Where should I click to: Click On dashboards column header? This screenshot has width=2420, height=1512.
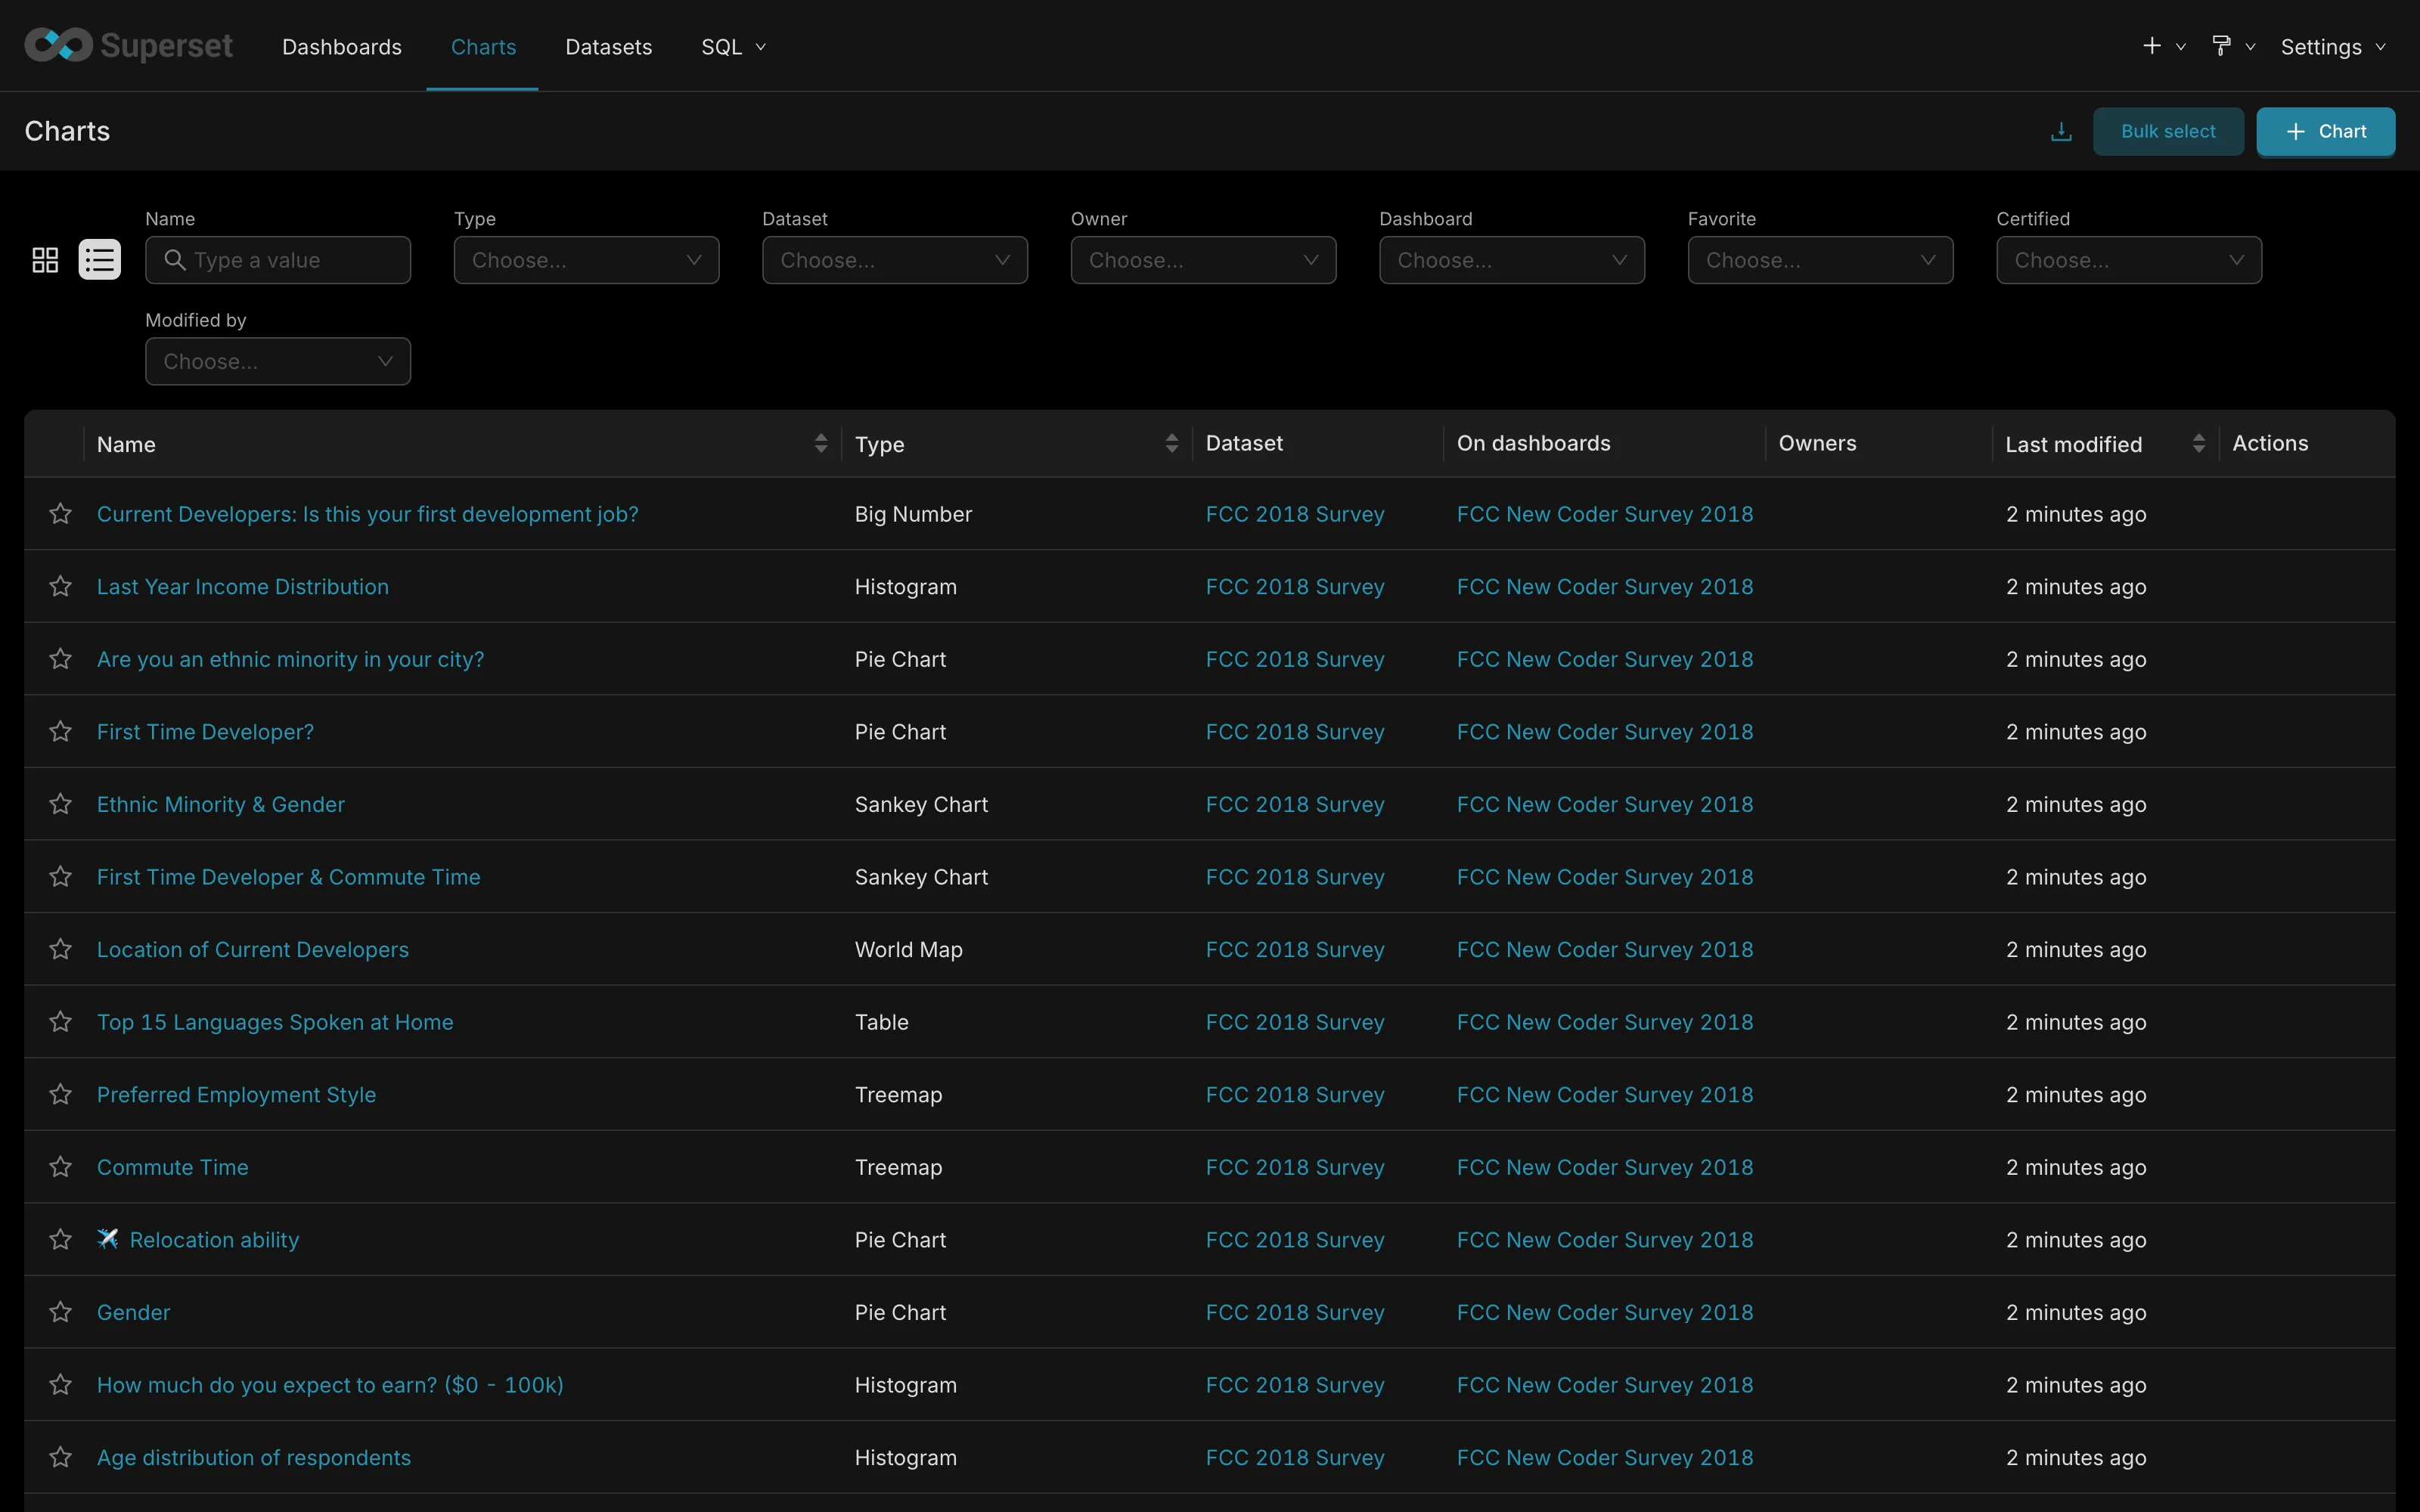point(1533,443)
